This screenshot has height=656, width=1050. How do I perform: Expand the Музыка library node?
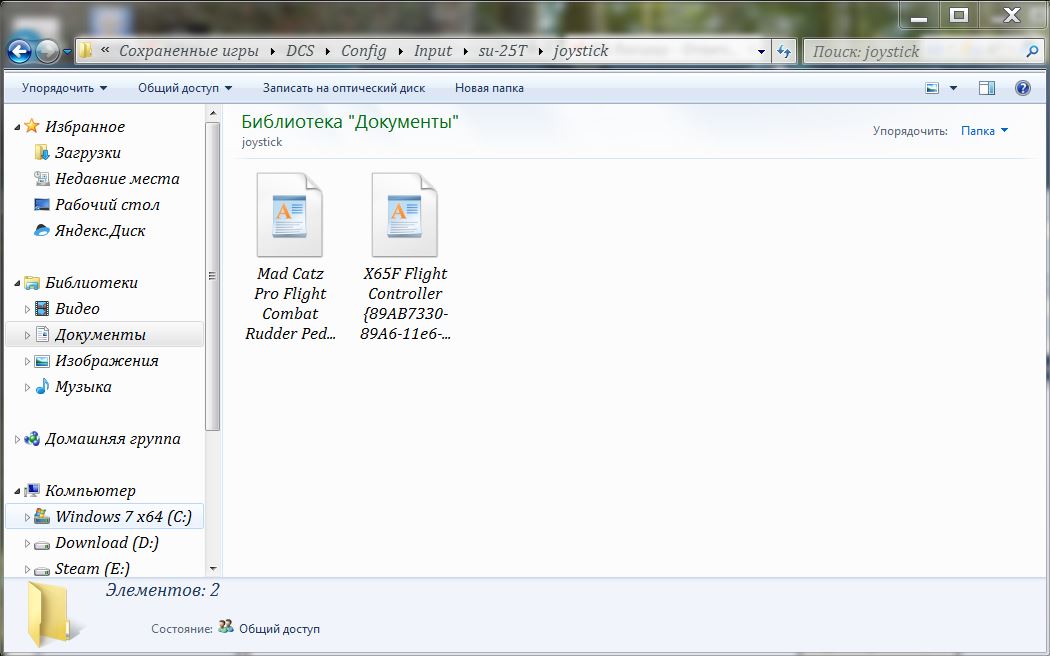point(27,388)
